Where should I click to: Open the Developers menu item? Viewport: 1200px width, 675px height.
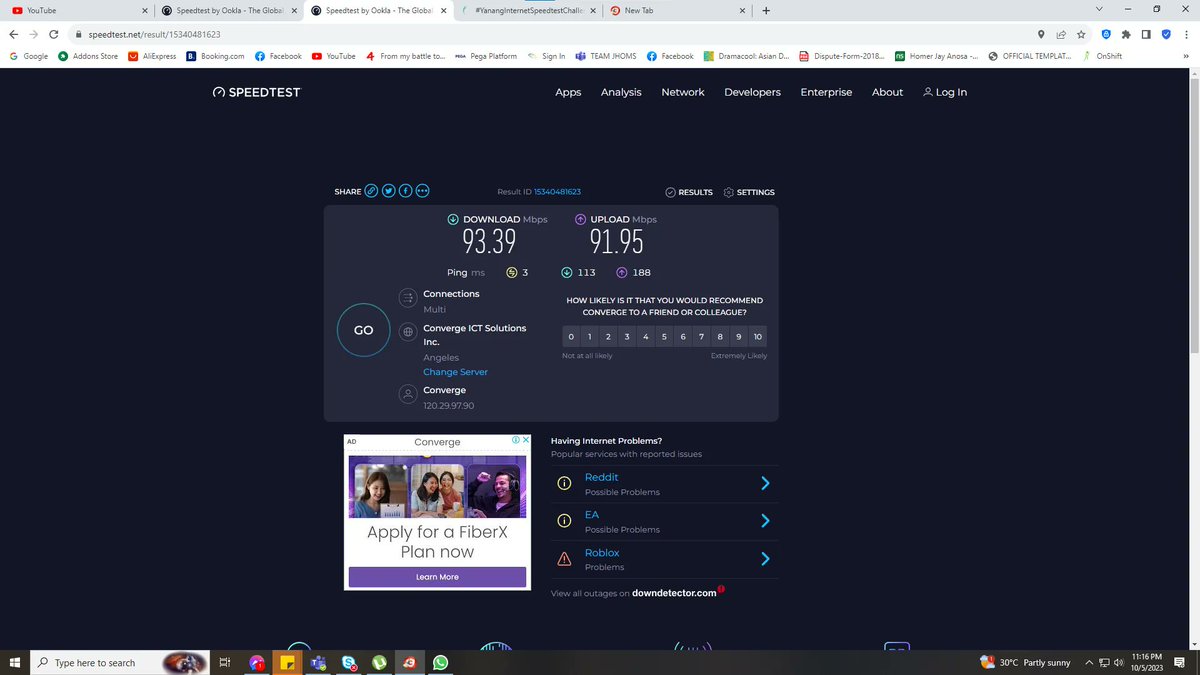pos(752,92)
